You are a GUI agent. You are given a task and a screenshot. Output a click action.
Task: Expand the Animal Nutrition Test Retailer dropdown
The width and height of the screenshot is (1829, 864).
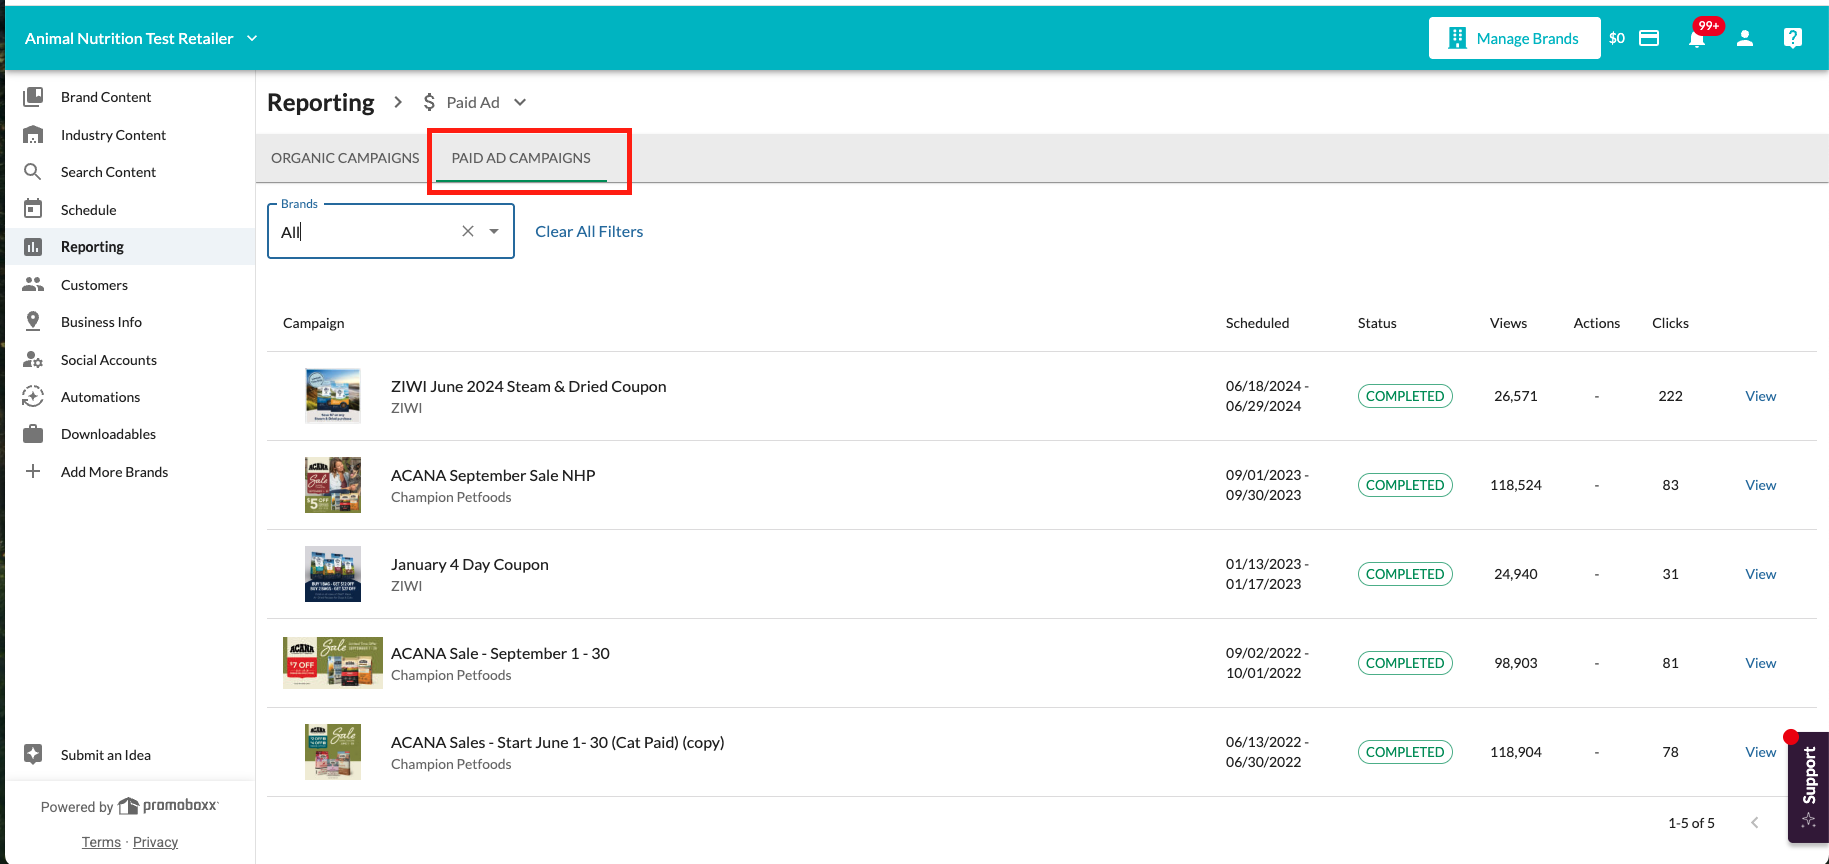(x=252, y=38)
